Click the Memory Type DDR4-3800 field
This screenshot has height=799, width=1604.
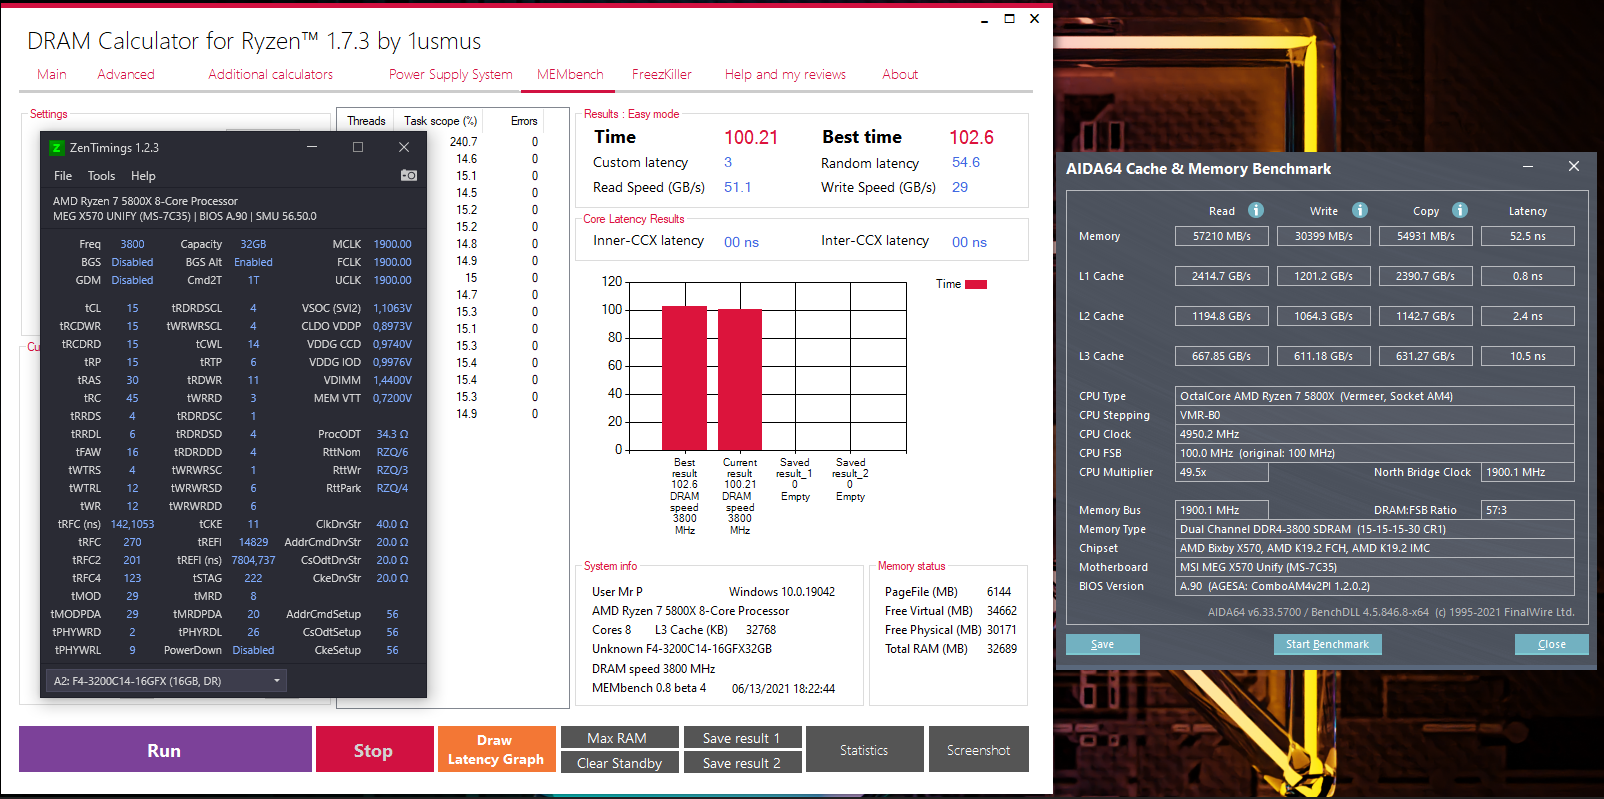tap(1375, 529)
